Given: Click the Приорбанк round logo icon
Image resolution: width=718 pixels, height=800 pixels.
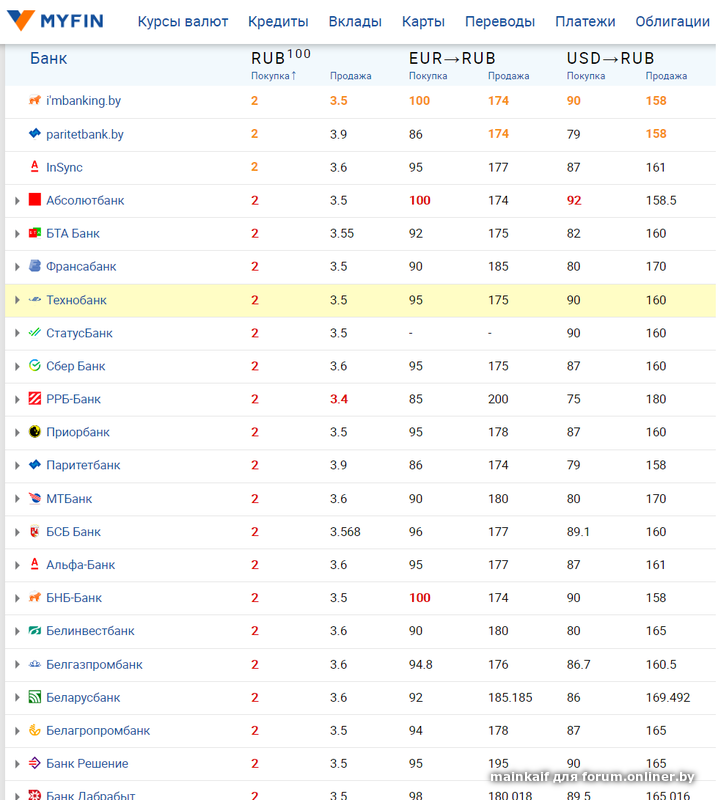Looking at the screenshot, I should point(35,432).
